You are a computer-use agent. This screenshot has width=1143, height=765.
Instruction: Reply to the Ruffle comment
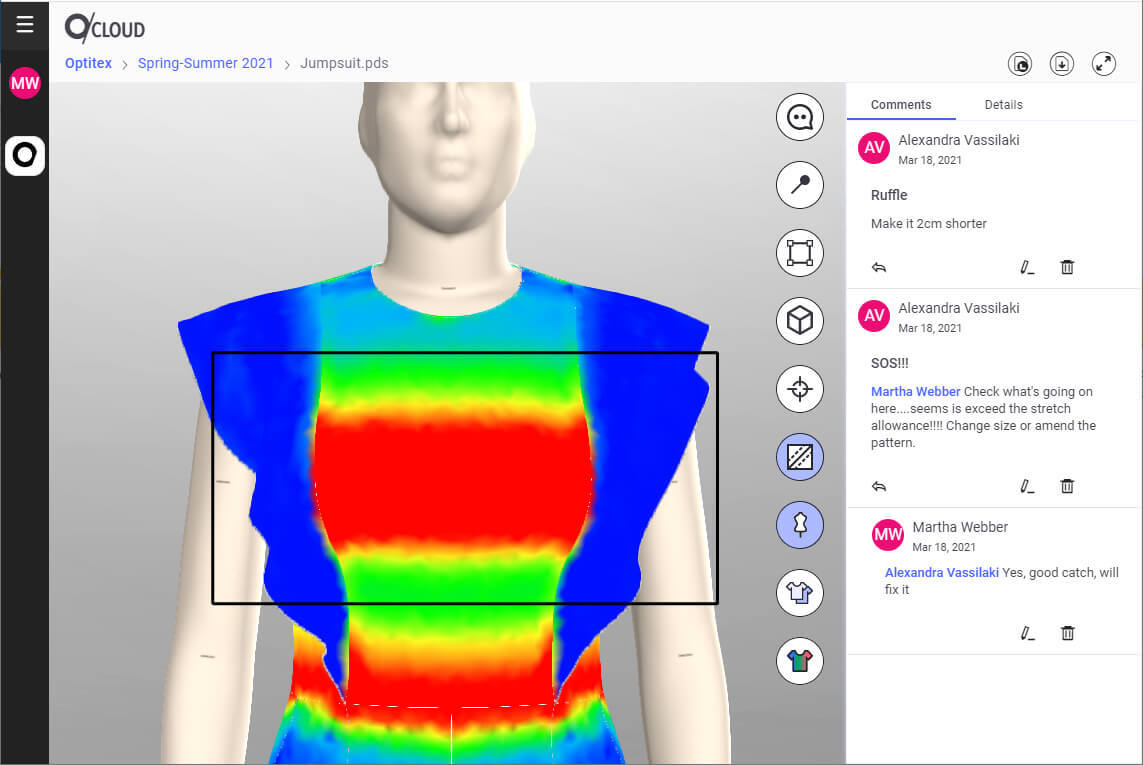(879, 268)
